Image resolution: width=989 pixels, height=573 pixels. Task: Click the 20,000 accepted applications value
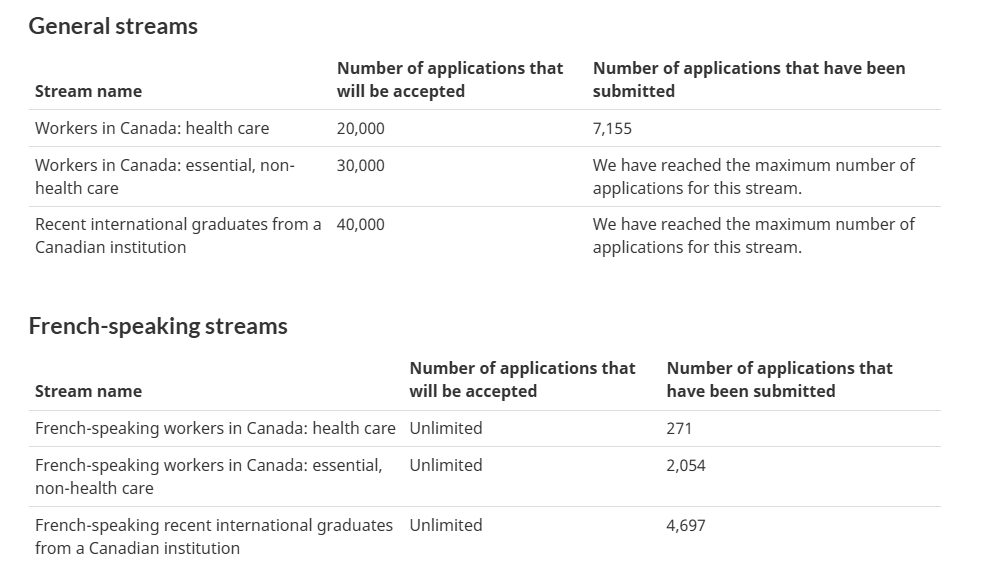(x=360, y=129)
